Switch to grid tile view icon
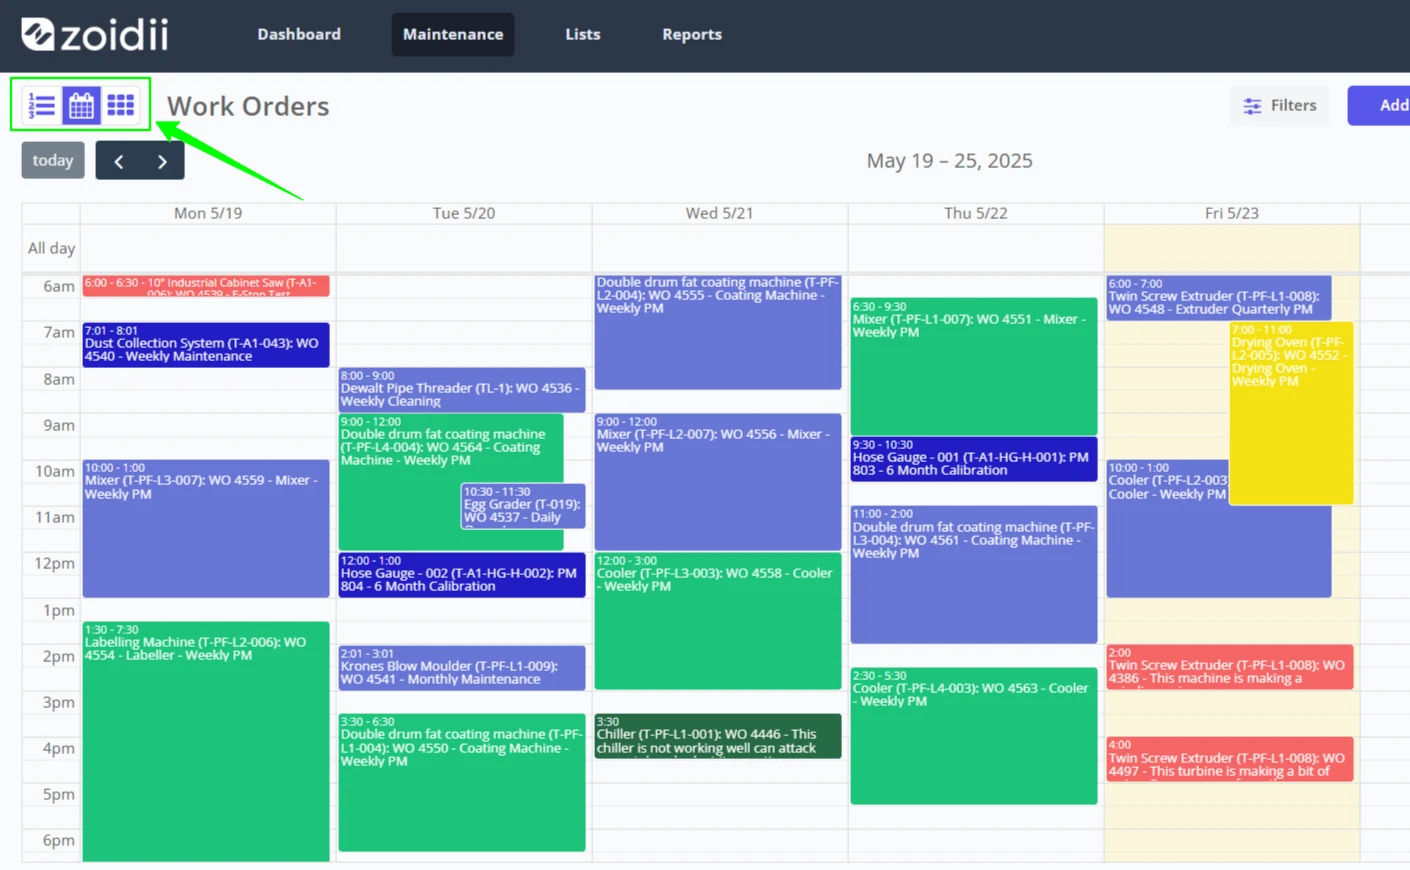This screenshot has height=870, width=1410. 121,105
